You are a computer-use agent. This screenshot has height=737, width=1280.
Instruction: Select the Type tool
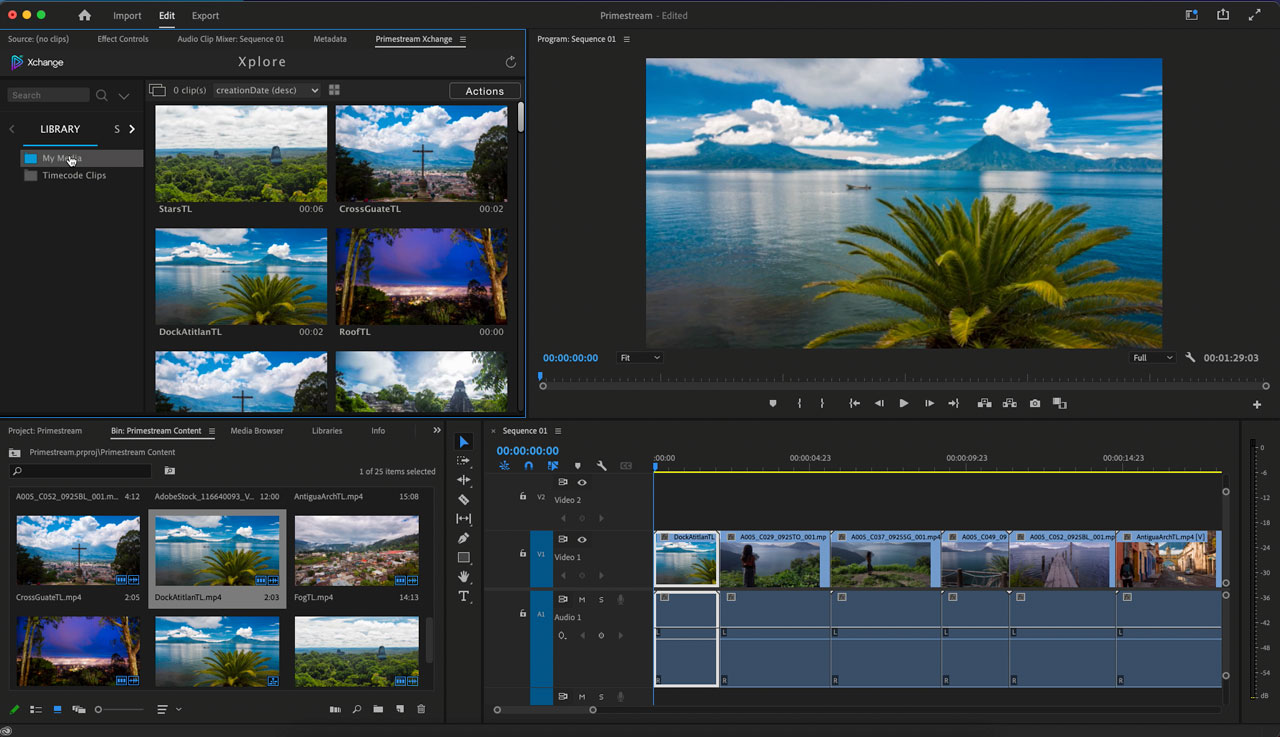(463, 596)
